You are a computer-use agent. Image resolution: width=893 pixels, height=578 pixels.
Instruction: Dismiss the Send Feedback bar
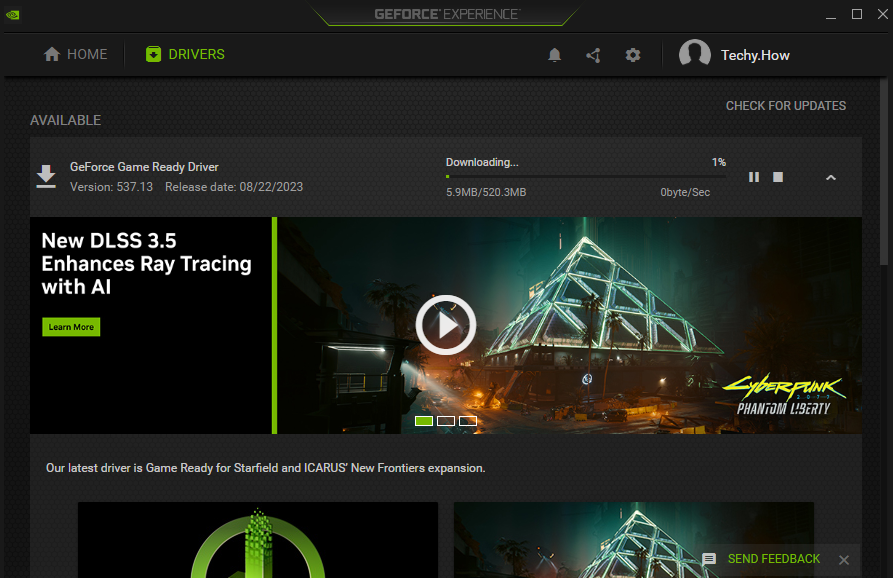point(844,560)
